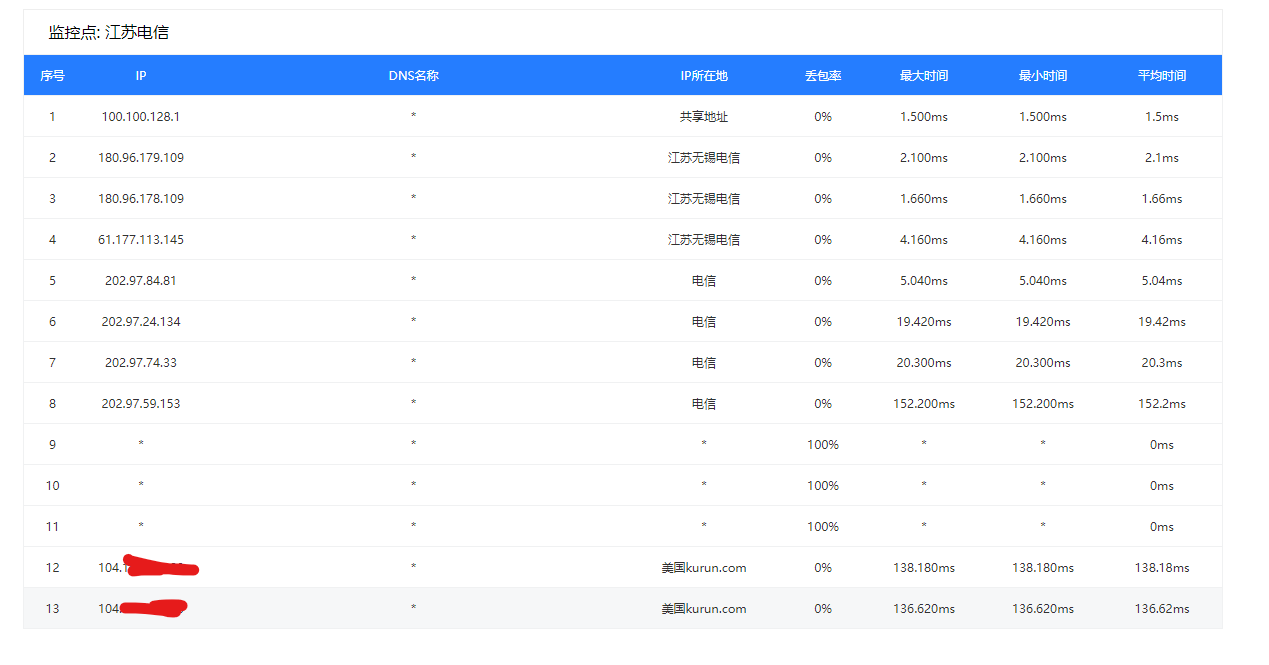Click the 最小时间 column header
1269x665 pixels.
point(1043,76)
